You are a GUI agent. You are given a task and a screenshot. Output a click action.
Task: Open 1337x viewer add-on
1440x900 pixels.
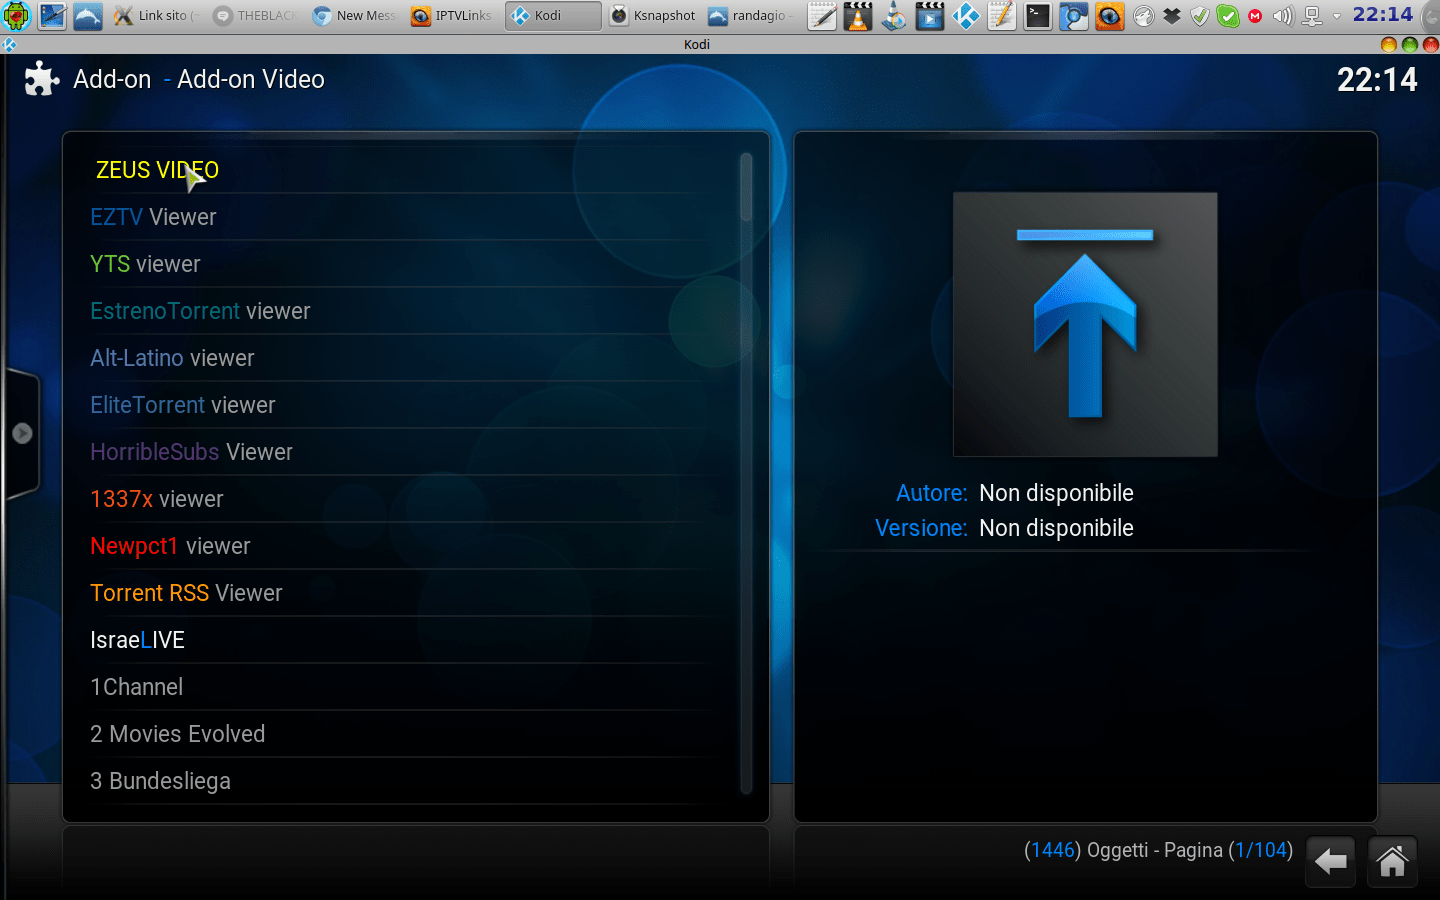pyautogui.click(x=413, y=499)
